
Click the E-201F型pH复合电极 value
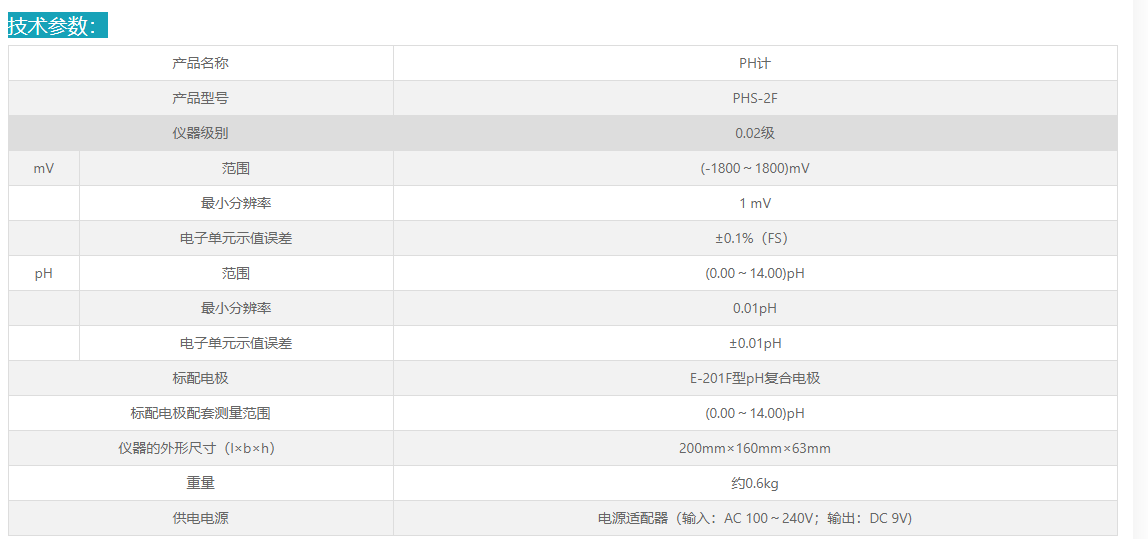[754, 378]
